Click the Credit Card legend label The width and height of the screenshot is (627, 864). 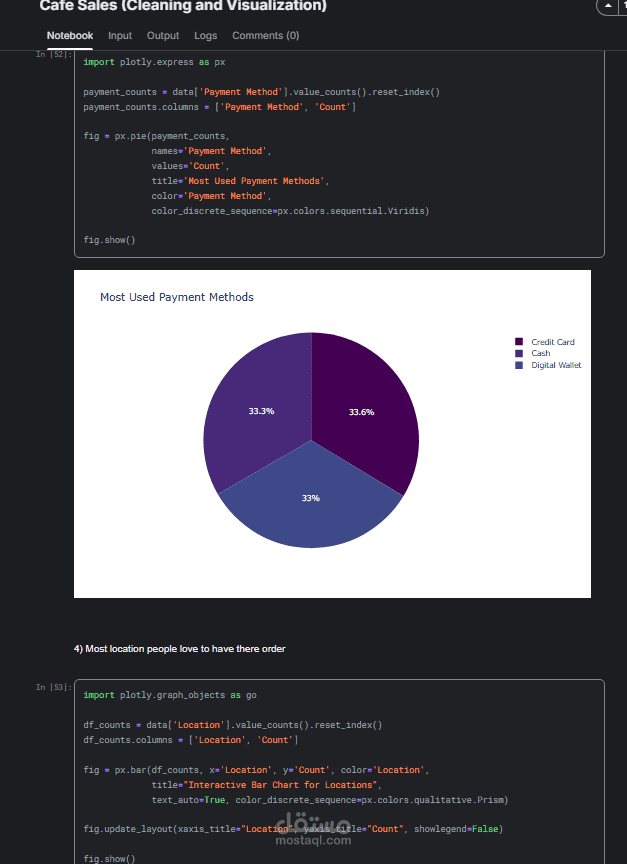[553, 342]
